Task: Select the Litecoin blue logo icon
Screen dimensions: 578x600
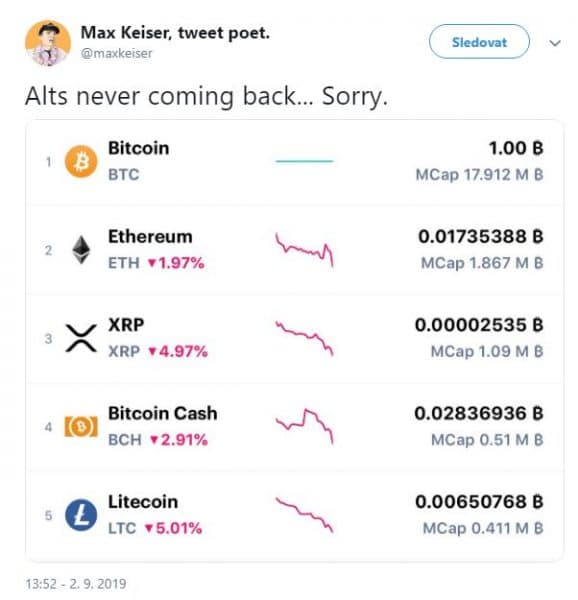Action: click(x=81, y=515)
